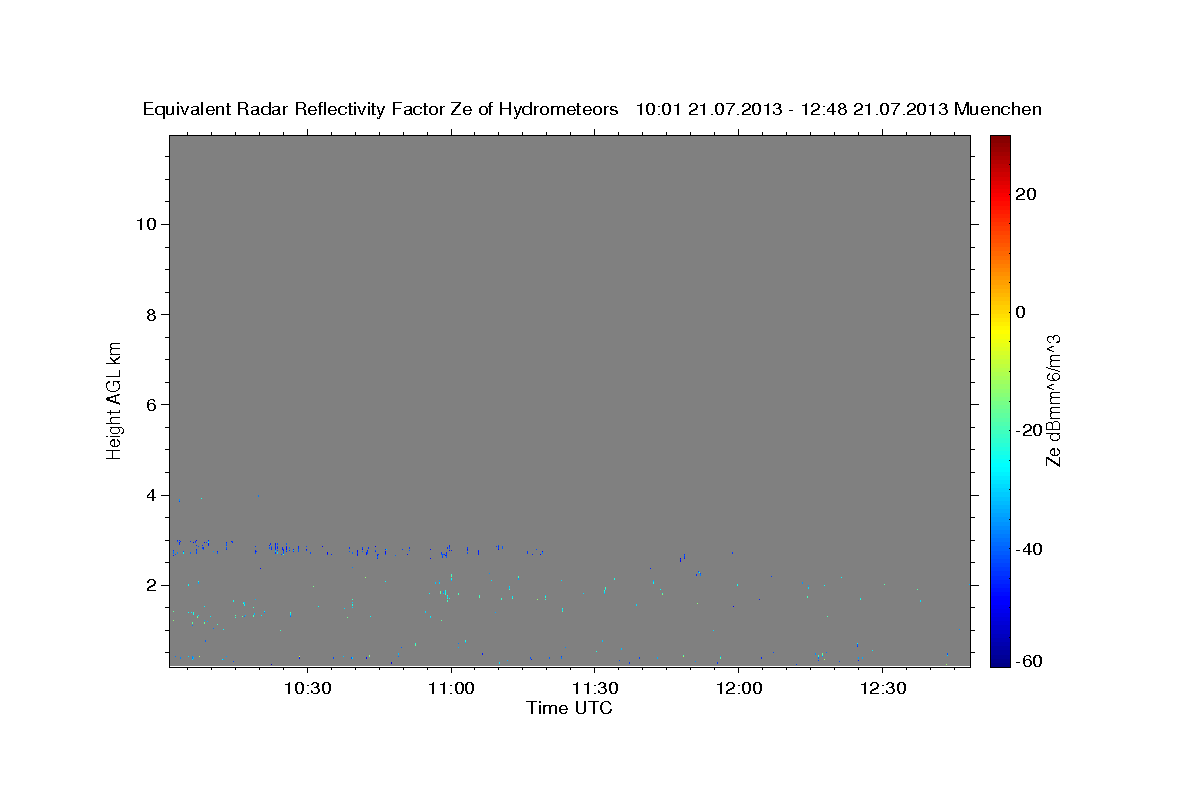Click the 6 km height tick label

152,404
